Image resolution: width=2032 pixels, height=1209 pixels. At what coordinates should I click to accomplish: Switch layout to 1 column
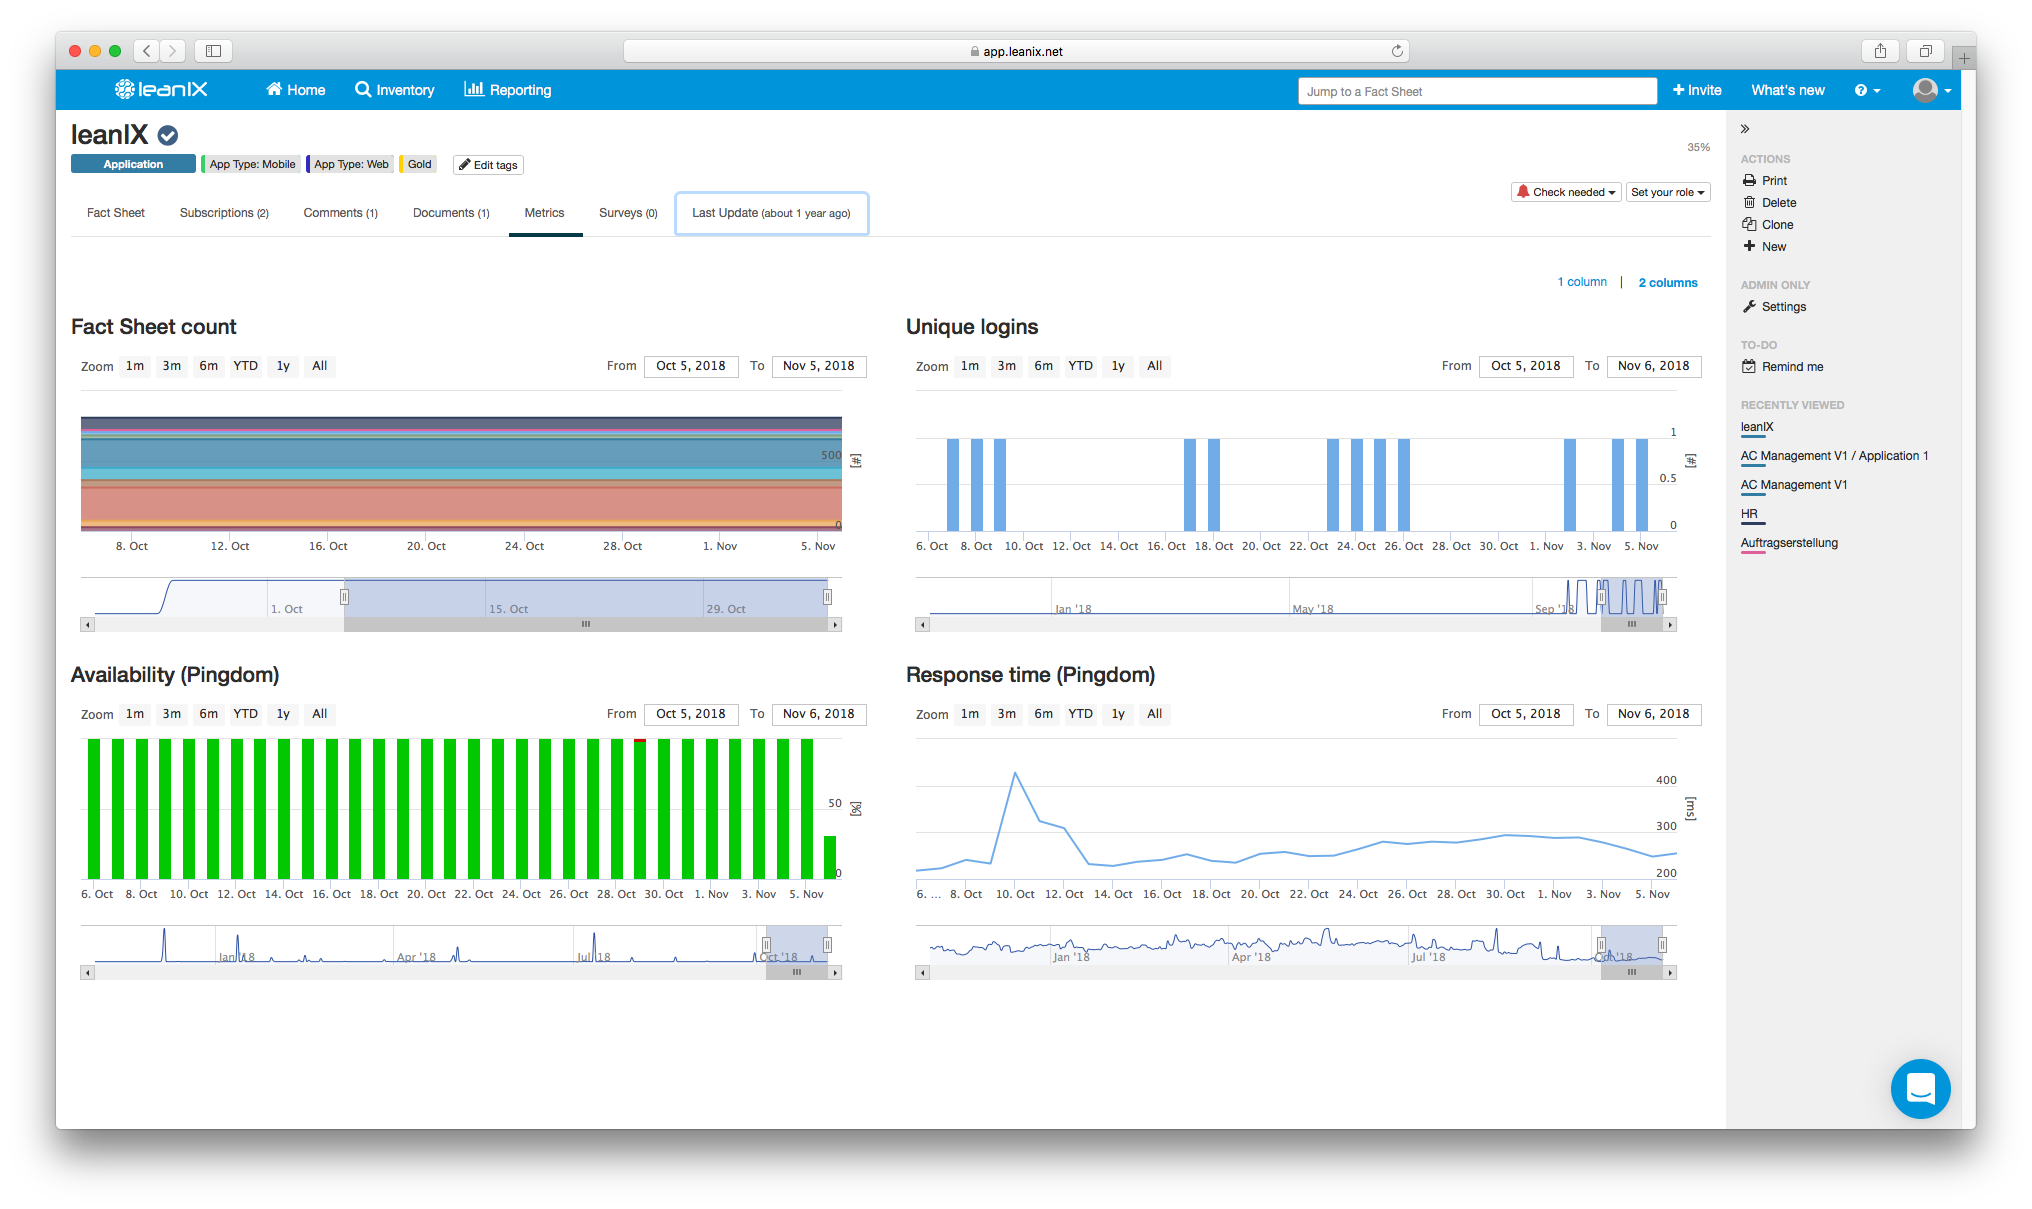pyautogui.click(x=1582, y=283)
